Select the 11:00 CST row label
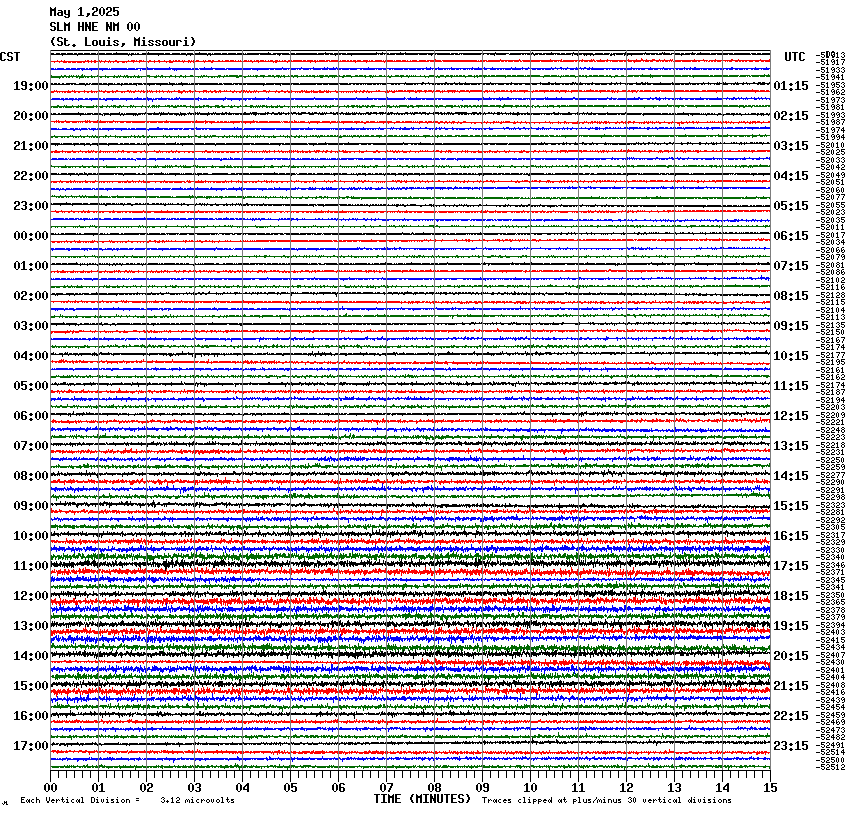Viewport: 850px width, 814px height. point(31,566)
